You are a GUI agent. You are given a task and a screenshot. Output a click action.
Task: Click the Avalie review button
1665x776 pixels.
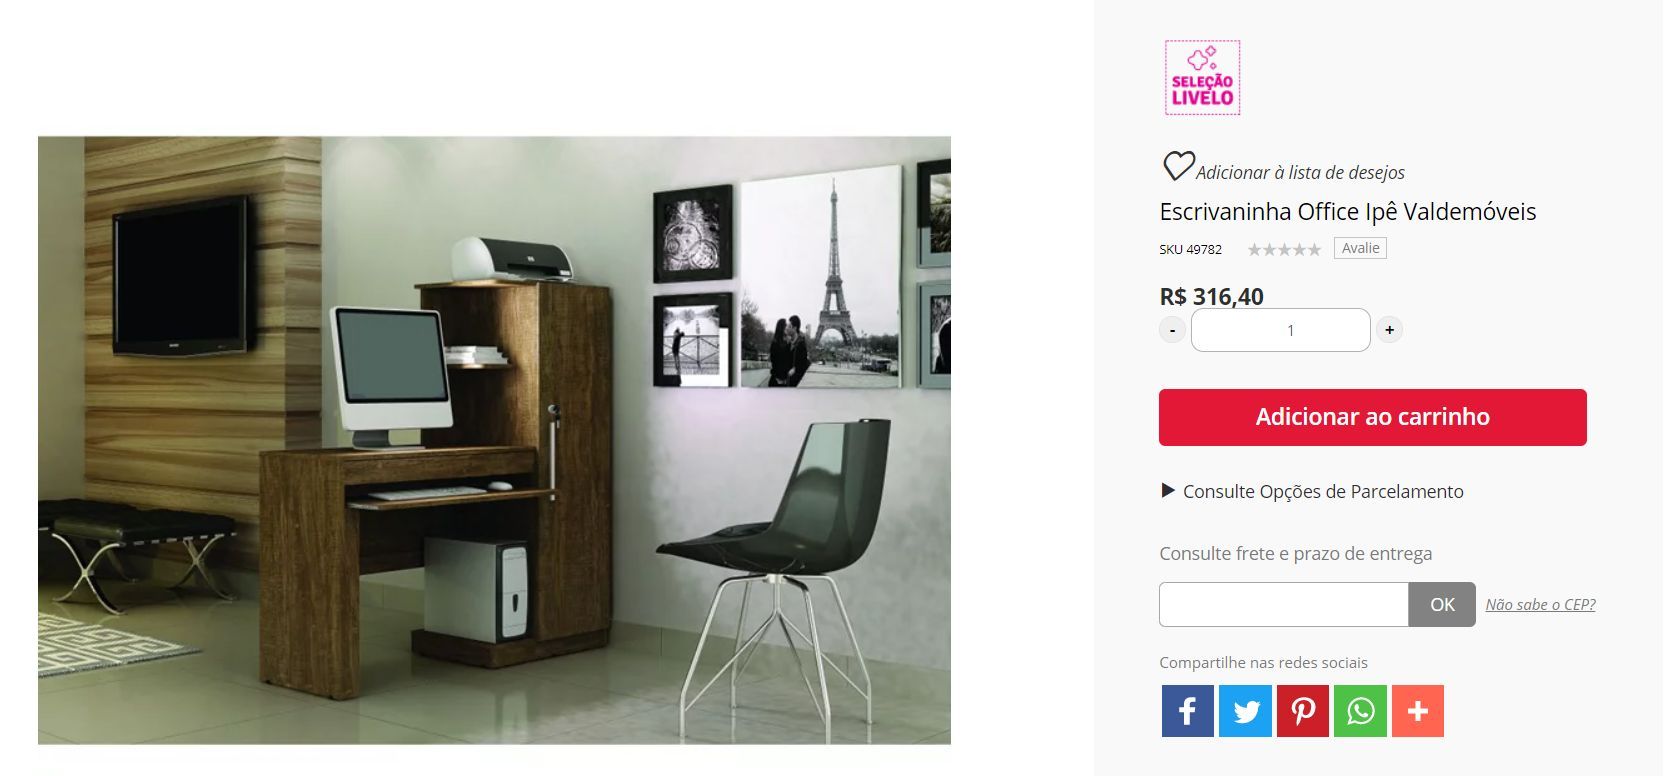[x=1360, y=248]
